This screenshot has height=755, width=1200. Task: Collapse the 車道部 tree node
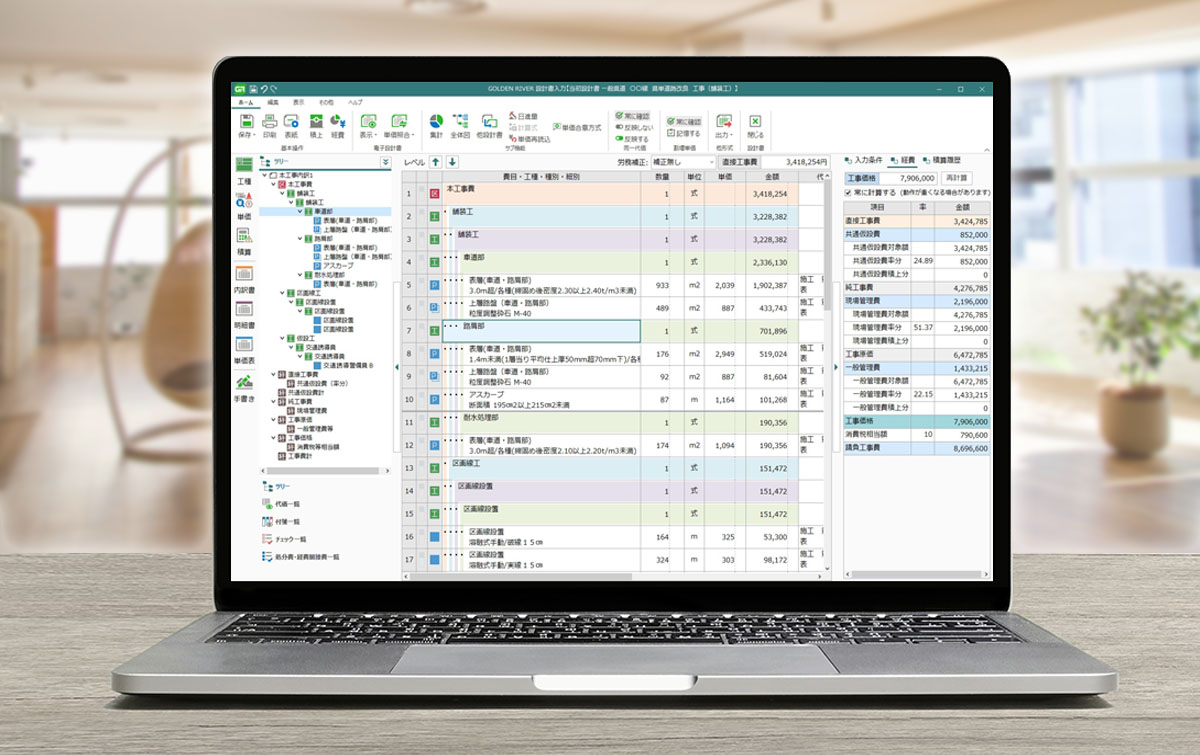tap(302, 212)
